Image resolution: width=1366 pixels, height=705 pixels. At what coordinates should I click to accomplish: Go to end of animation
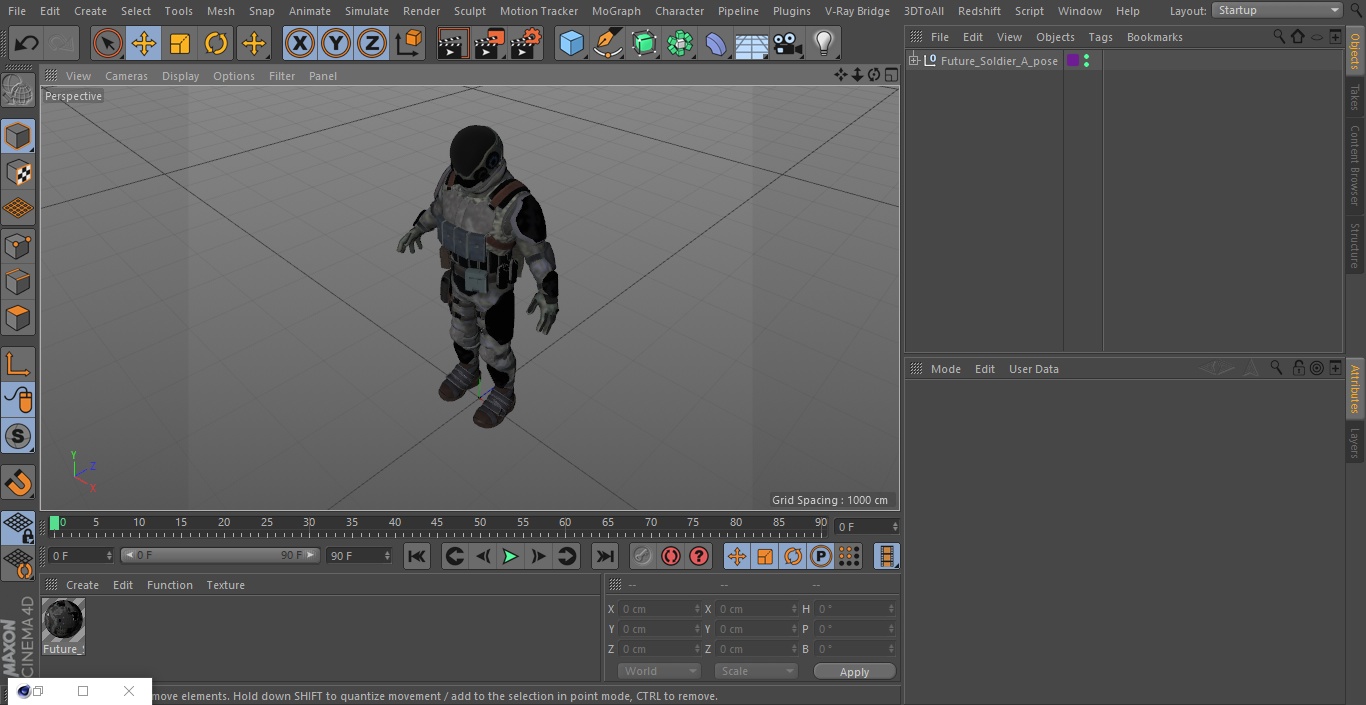click(x=605, y=556)
